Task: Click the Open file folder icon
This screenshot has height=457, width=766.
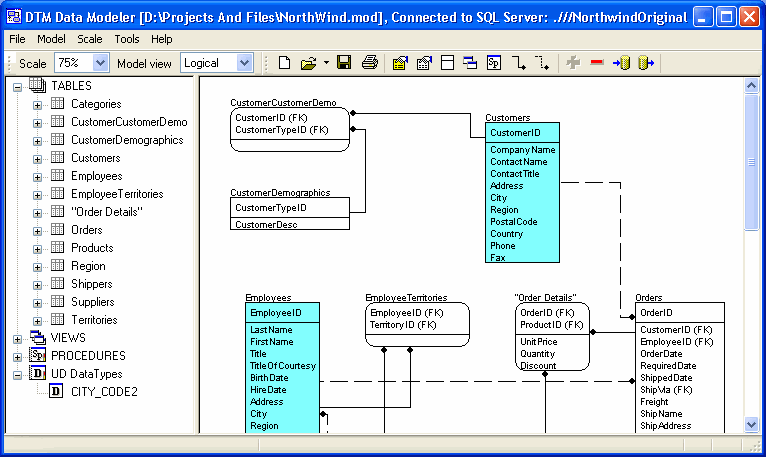Action: coord(308,63)
